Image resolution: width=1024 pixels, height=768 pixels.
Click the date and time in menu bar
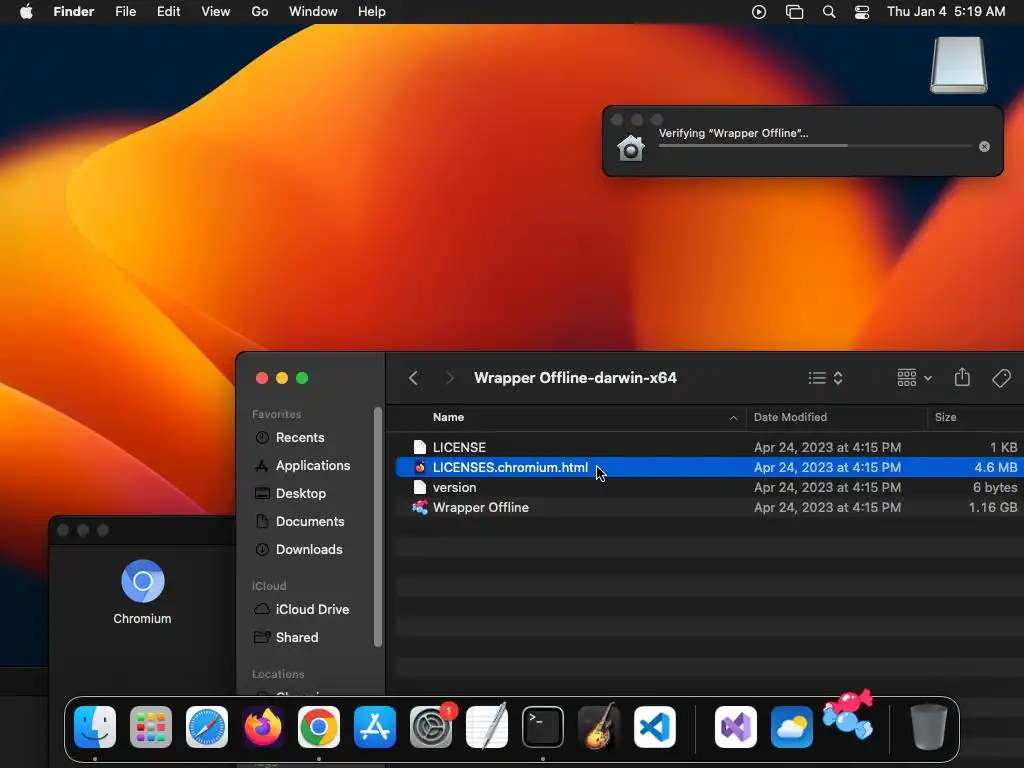point(946,12)
